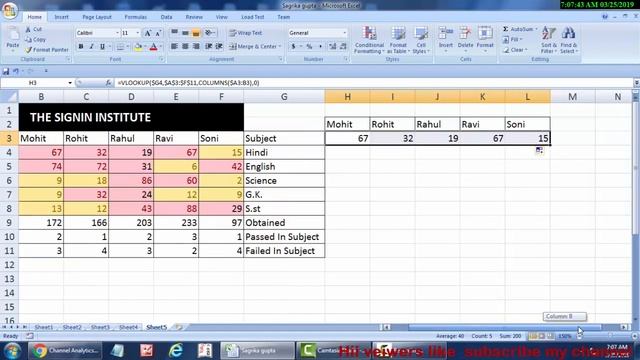Open the Data tab
The width and height of the screenshot is (640, 360).
166,17
